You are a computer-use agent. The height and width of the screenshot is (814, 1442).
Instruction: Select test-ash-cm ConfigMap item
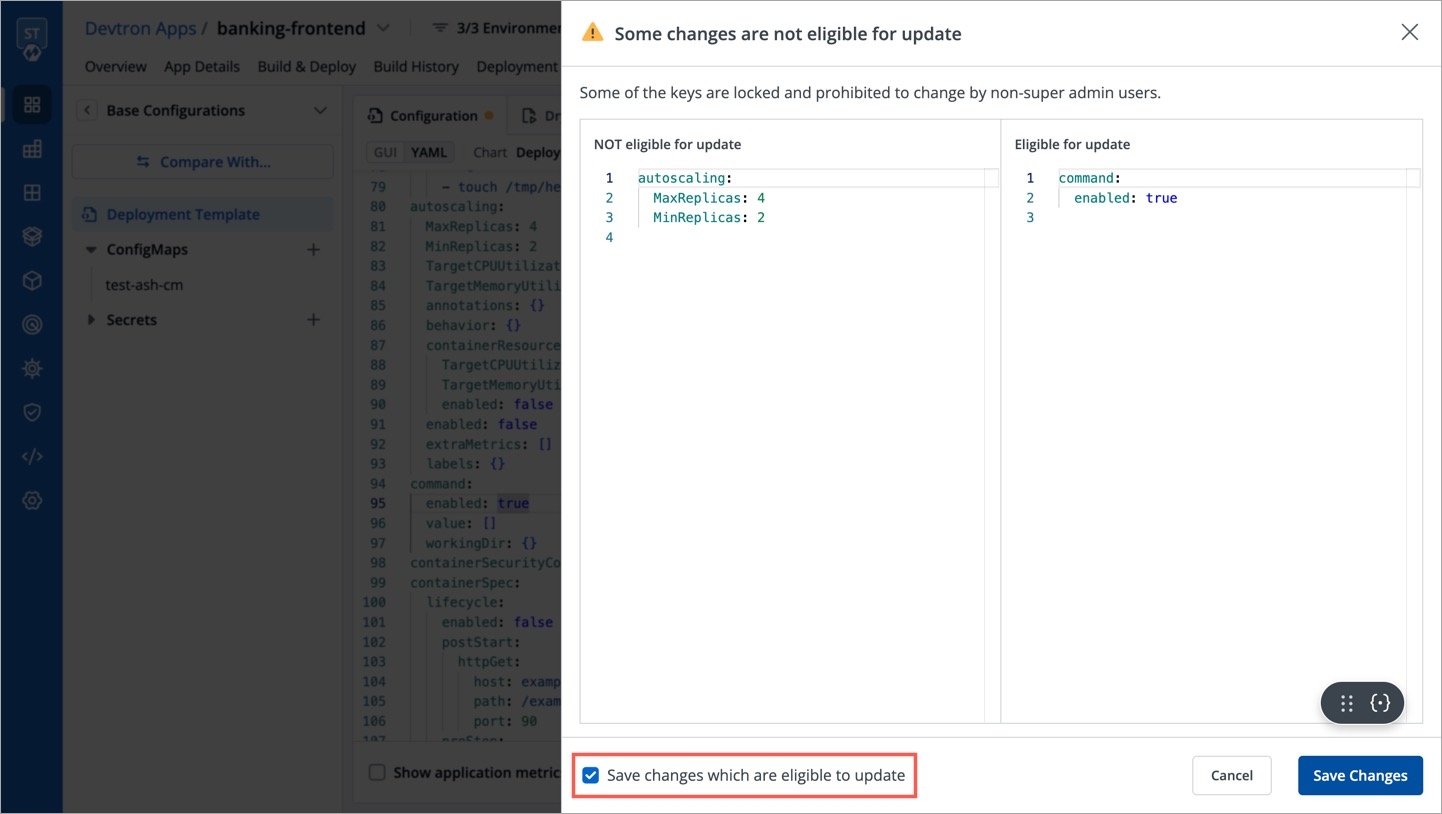[144, 285]
